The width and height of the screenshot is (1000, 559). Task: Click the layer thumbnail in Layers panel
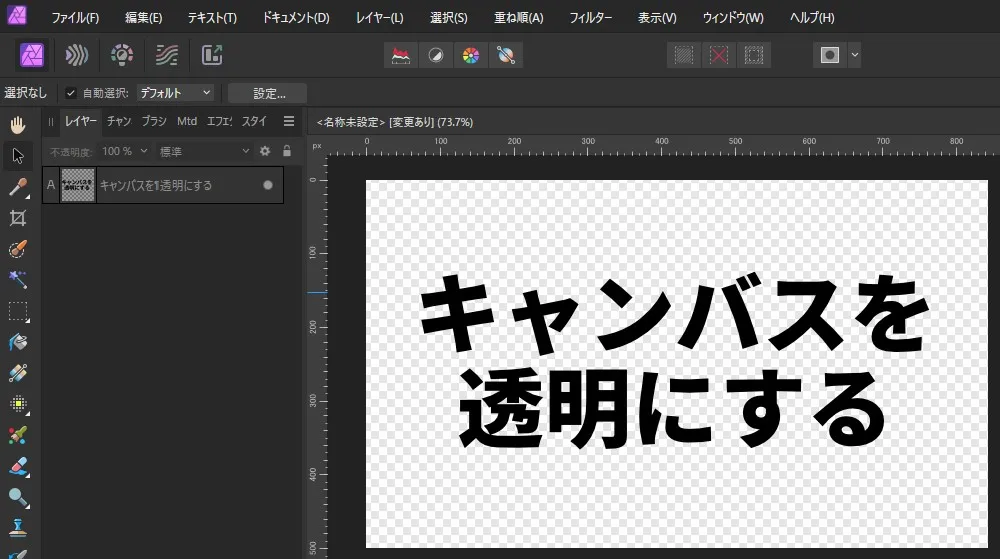point(78,185)
